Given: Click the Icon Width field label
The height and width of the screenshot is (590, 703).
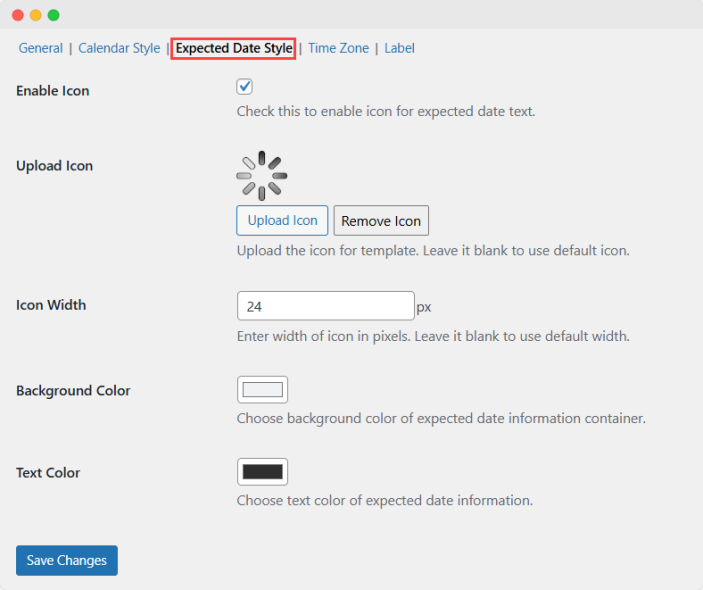Looking at the screenshot, I should [x=51, y=305].
